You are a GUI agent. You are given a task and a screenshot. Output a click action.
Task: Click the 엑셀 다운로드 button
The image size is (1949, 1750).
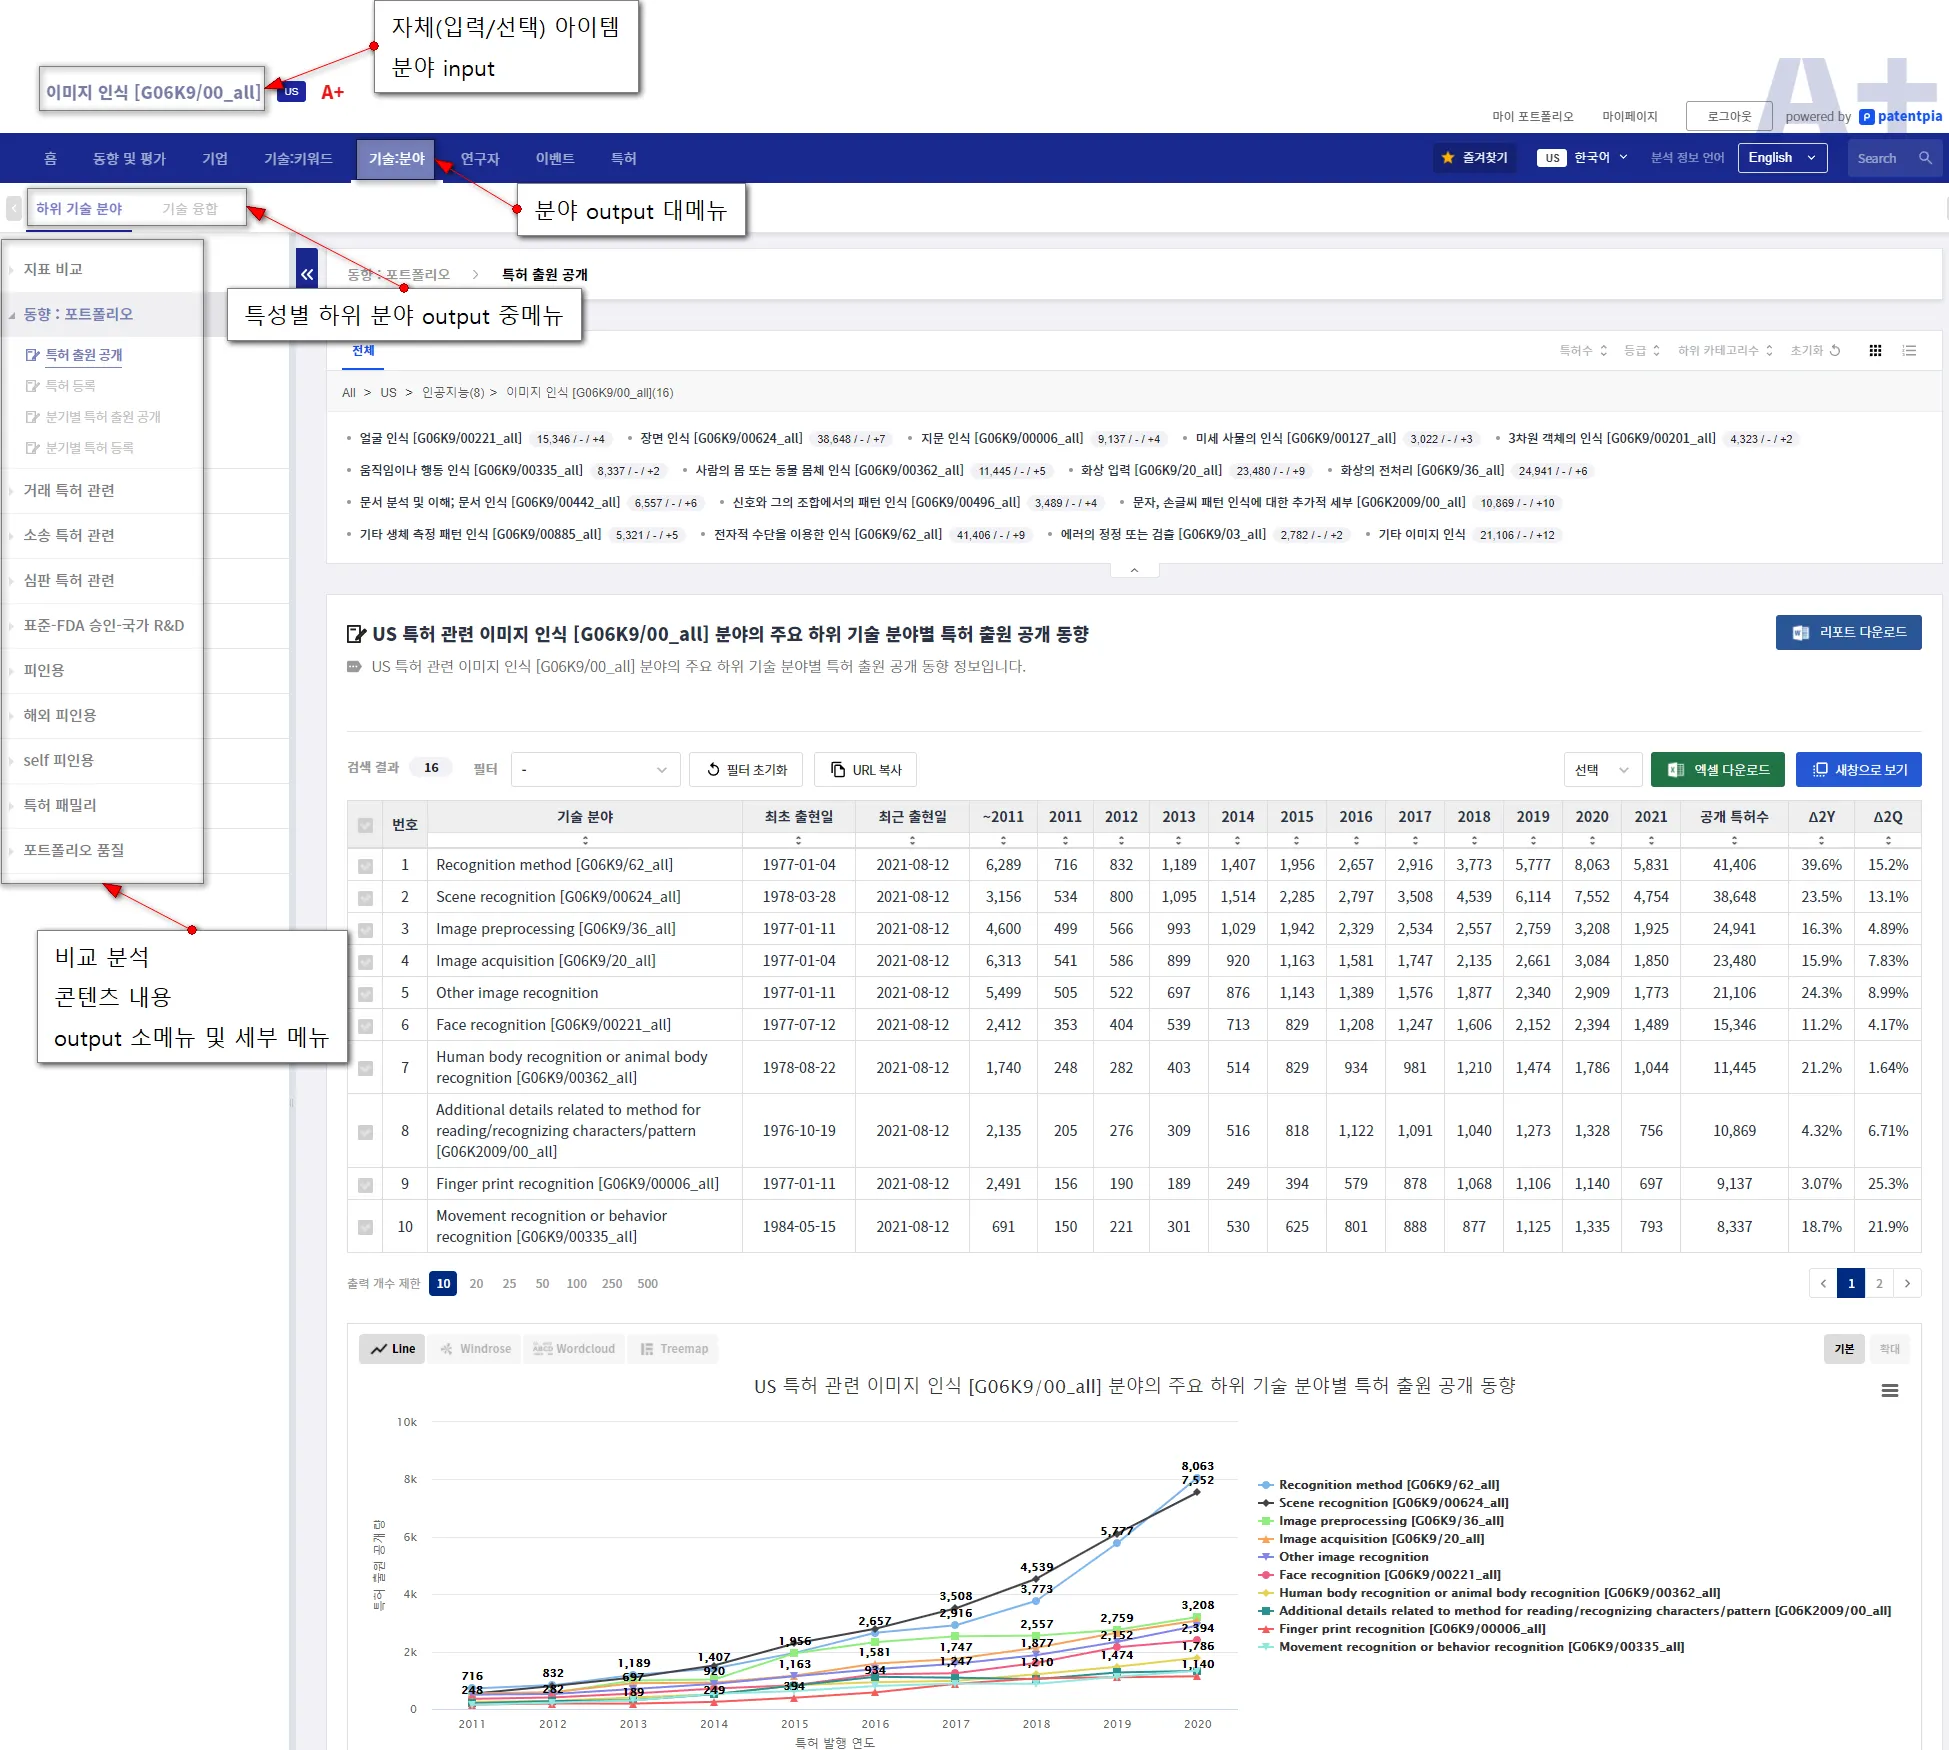tap(1717, 769)
